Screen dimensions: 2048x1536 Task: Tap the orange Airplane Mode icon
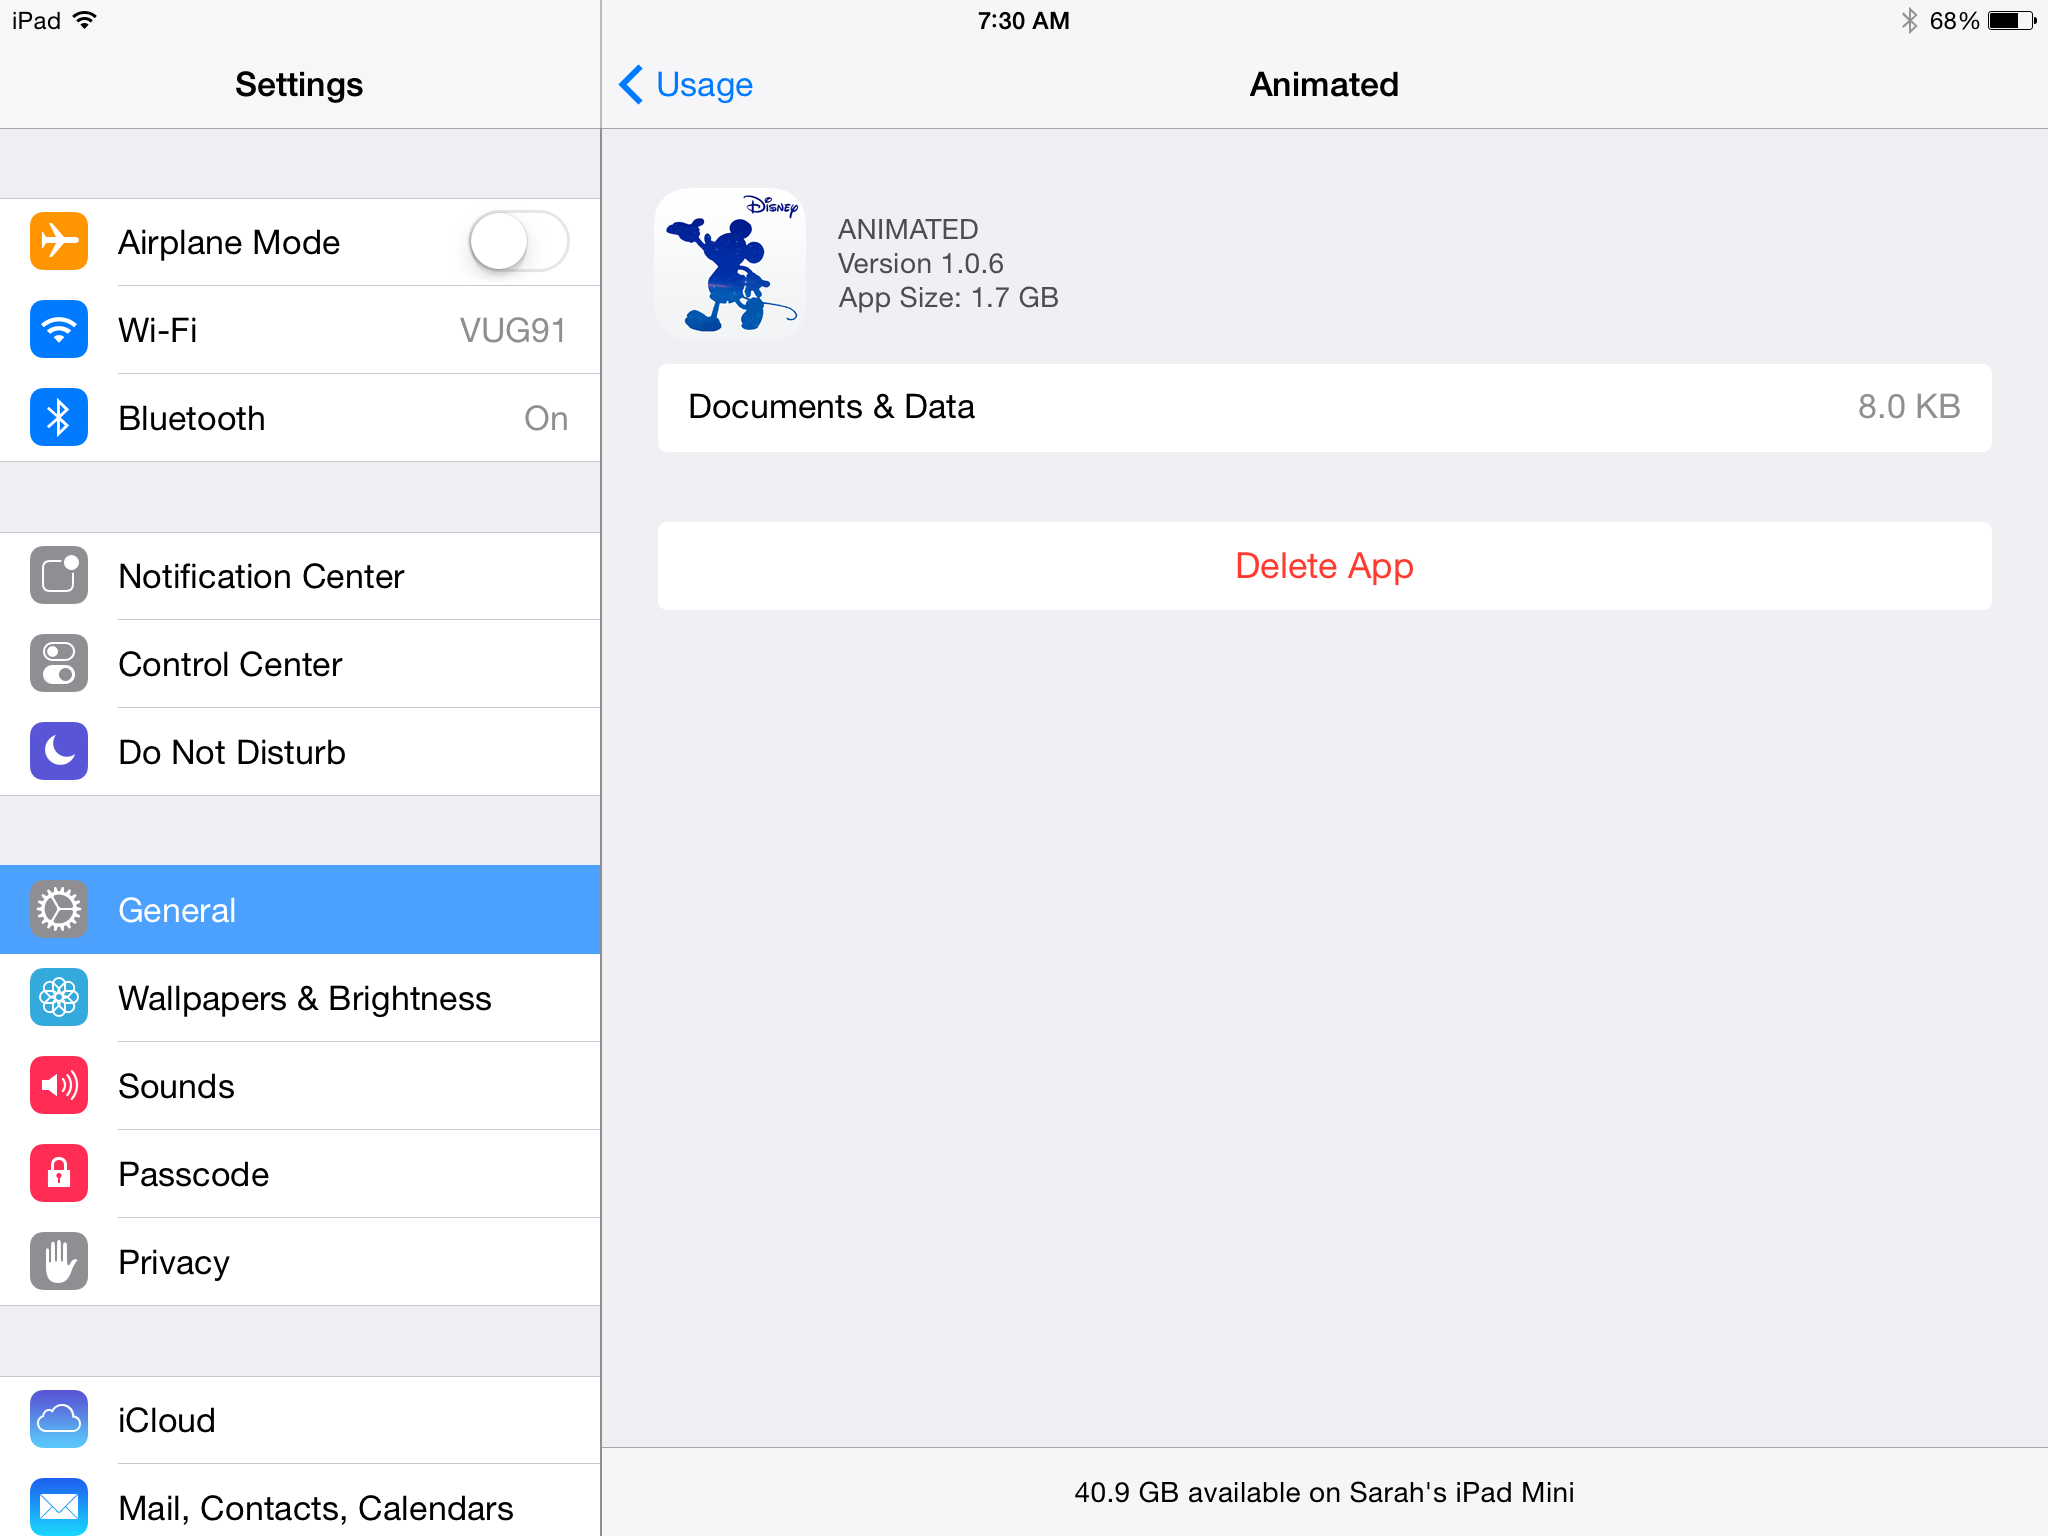pyautogui.click(x=59, y=241)
